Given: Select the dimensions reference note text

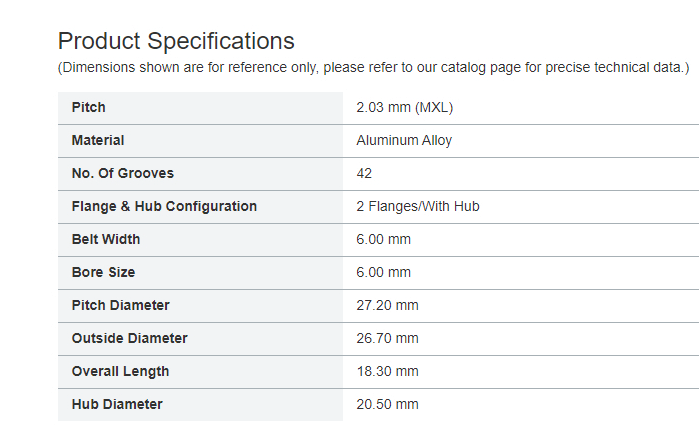Looking at the screenshot, I should click(374, 67).
